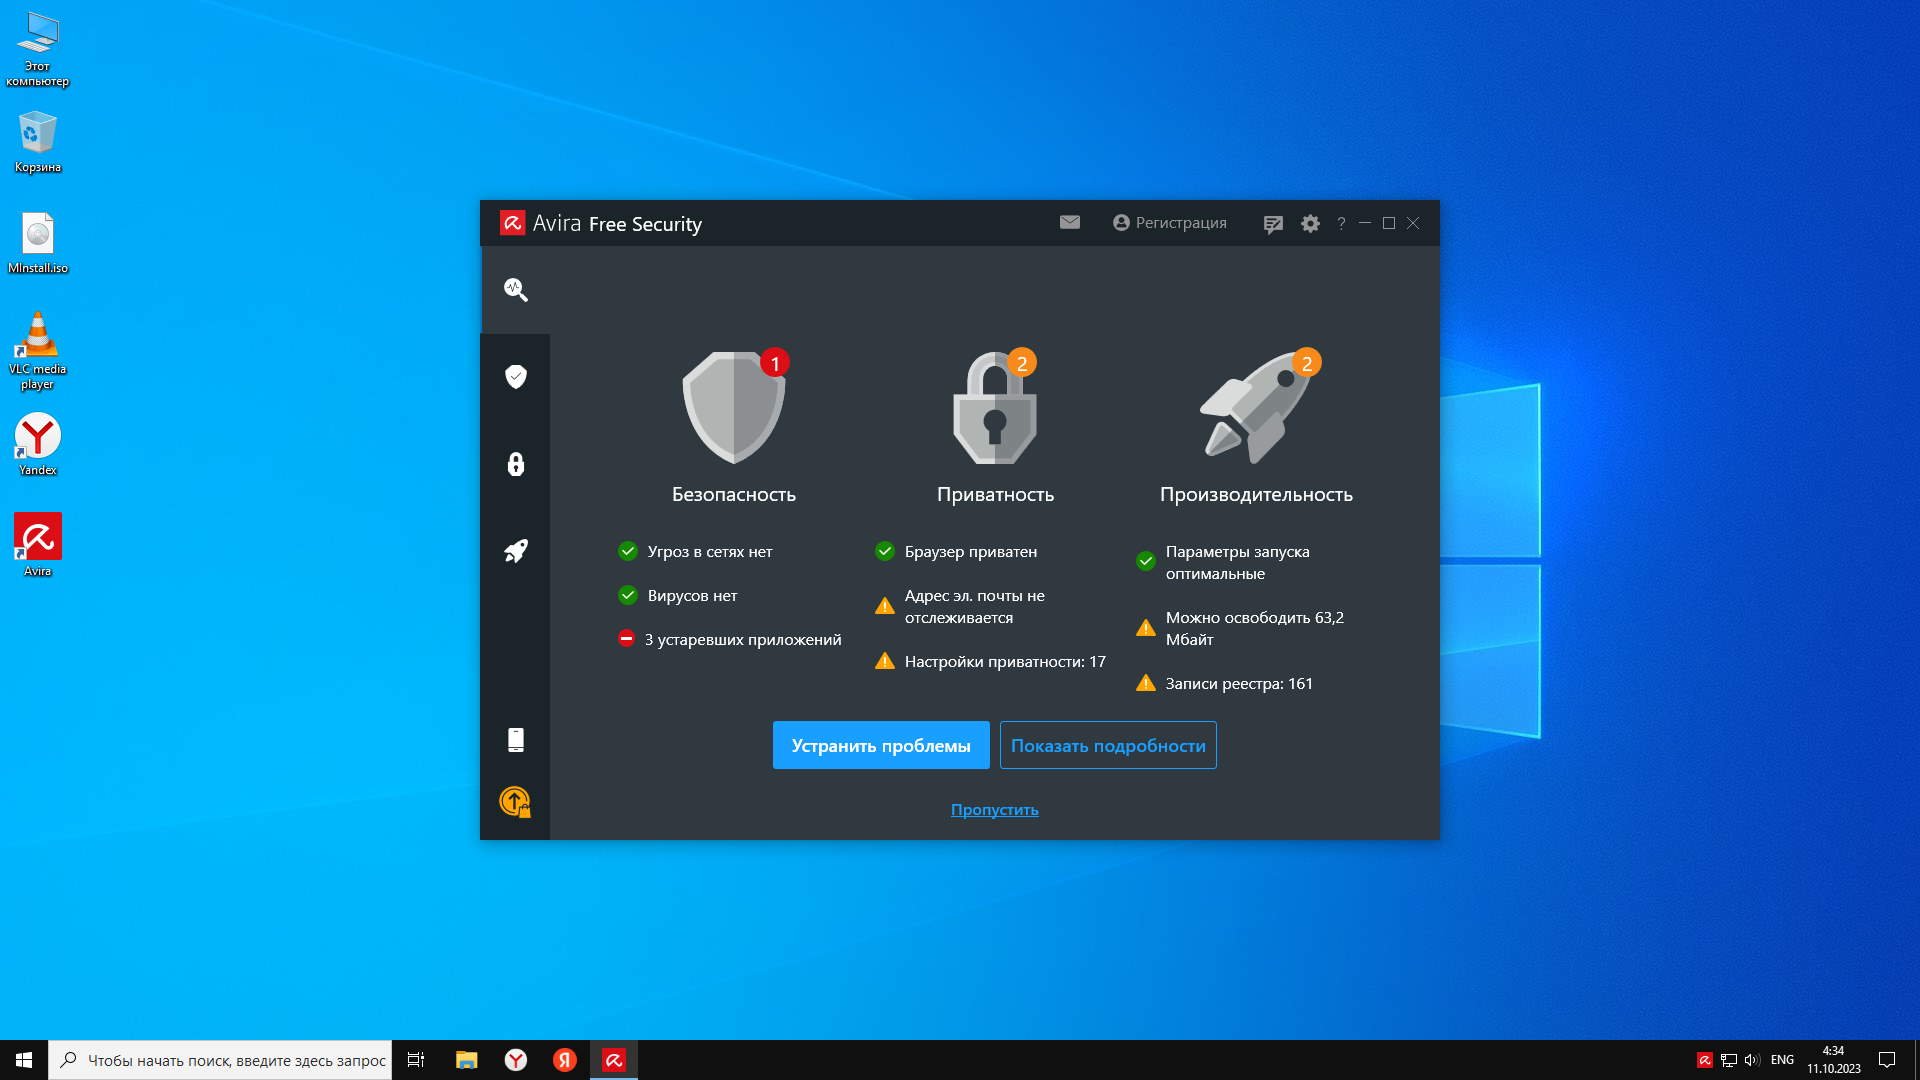
Task: Click the Приватность padlock graphic
Action: [994, 408]
